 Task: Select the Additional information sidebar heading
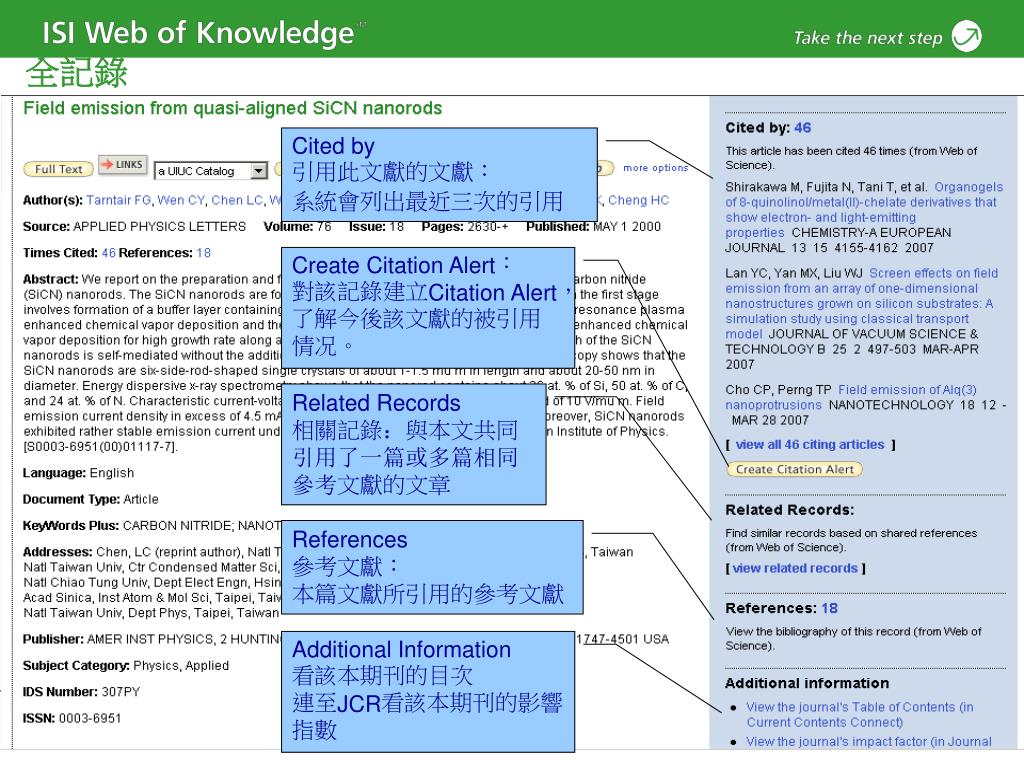click(807, 683)
